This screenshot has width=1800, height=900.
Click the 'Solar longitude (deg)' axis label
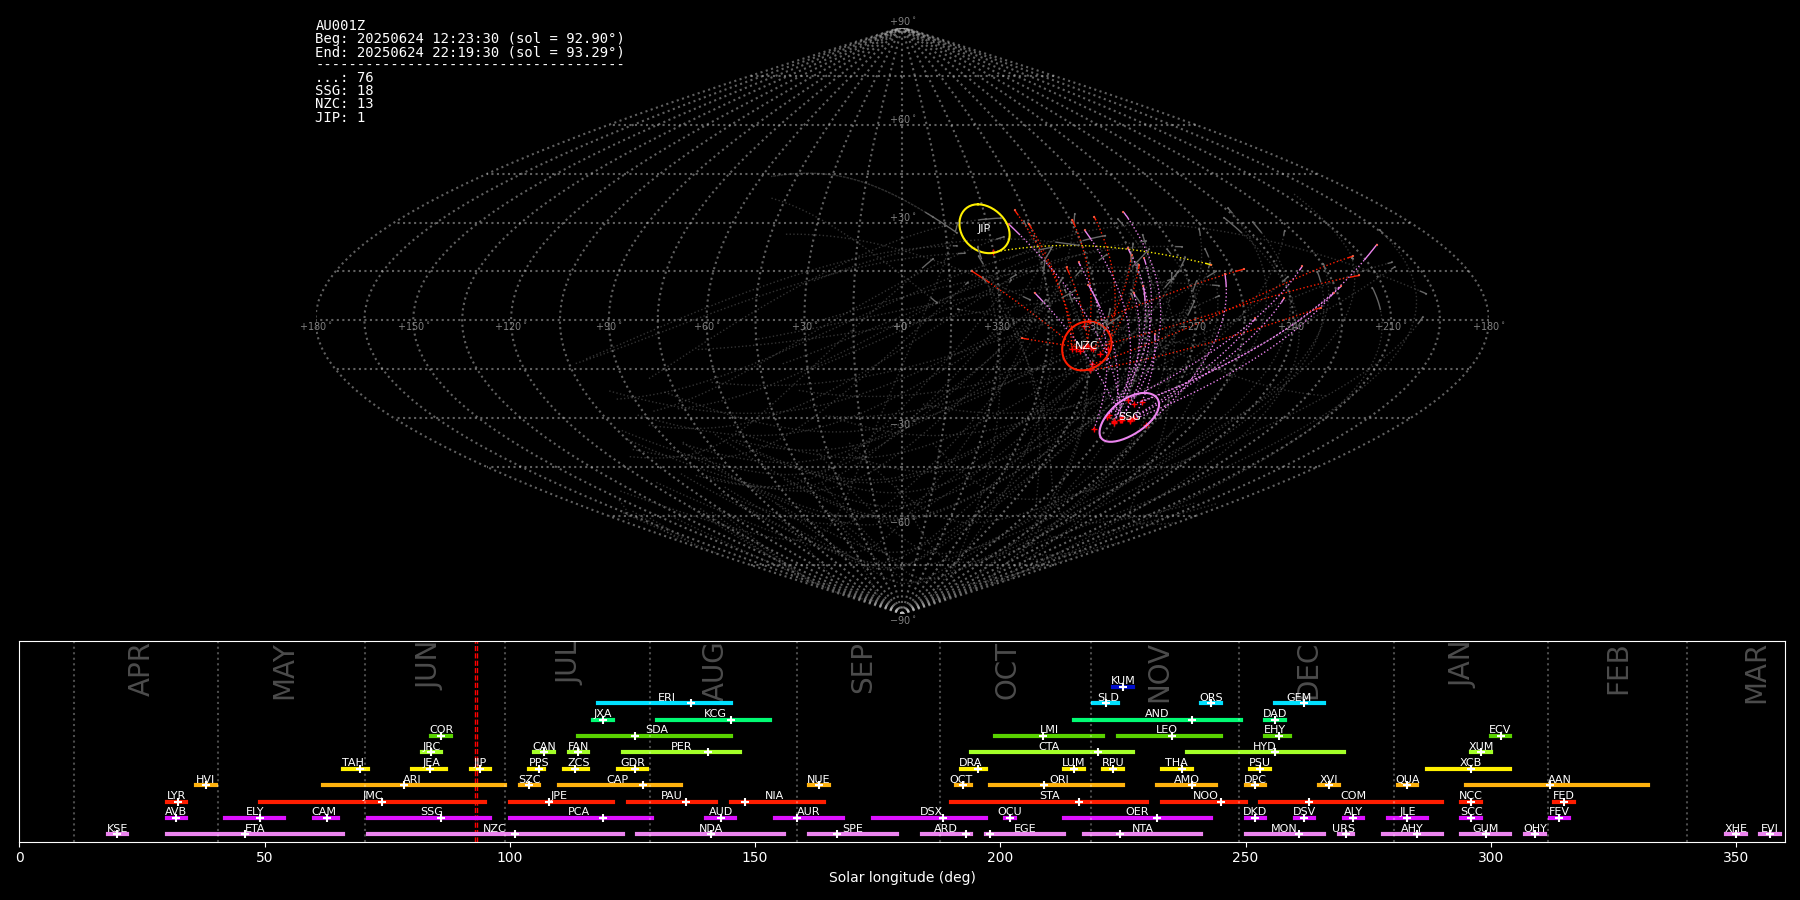(902, 877)
